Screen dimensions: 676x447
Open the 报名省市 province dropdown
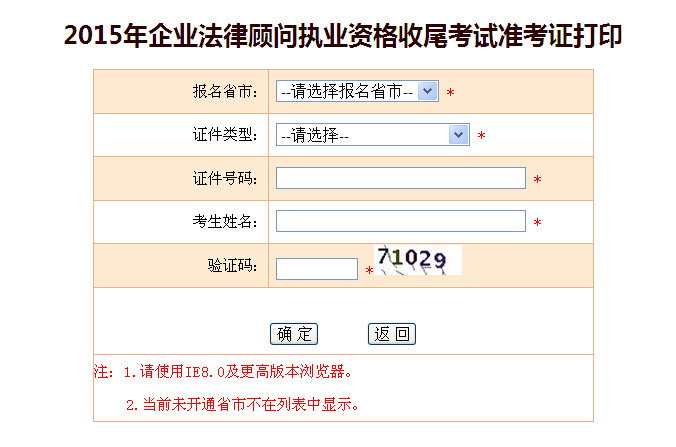tap(357, 91)
